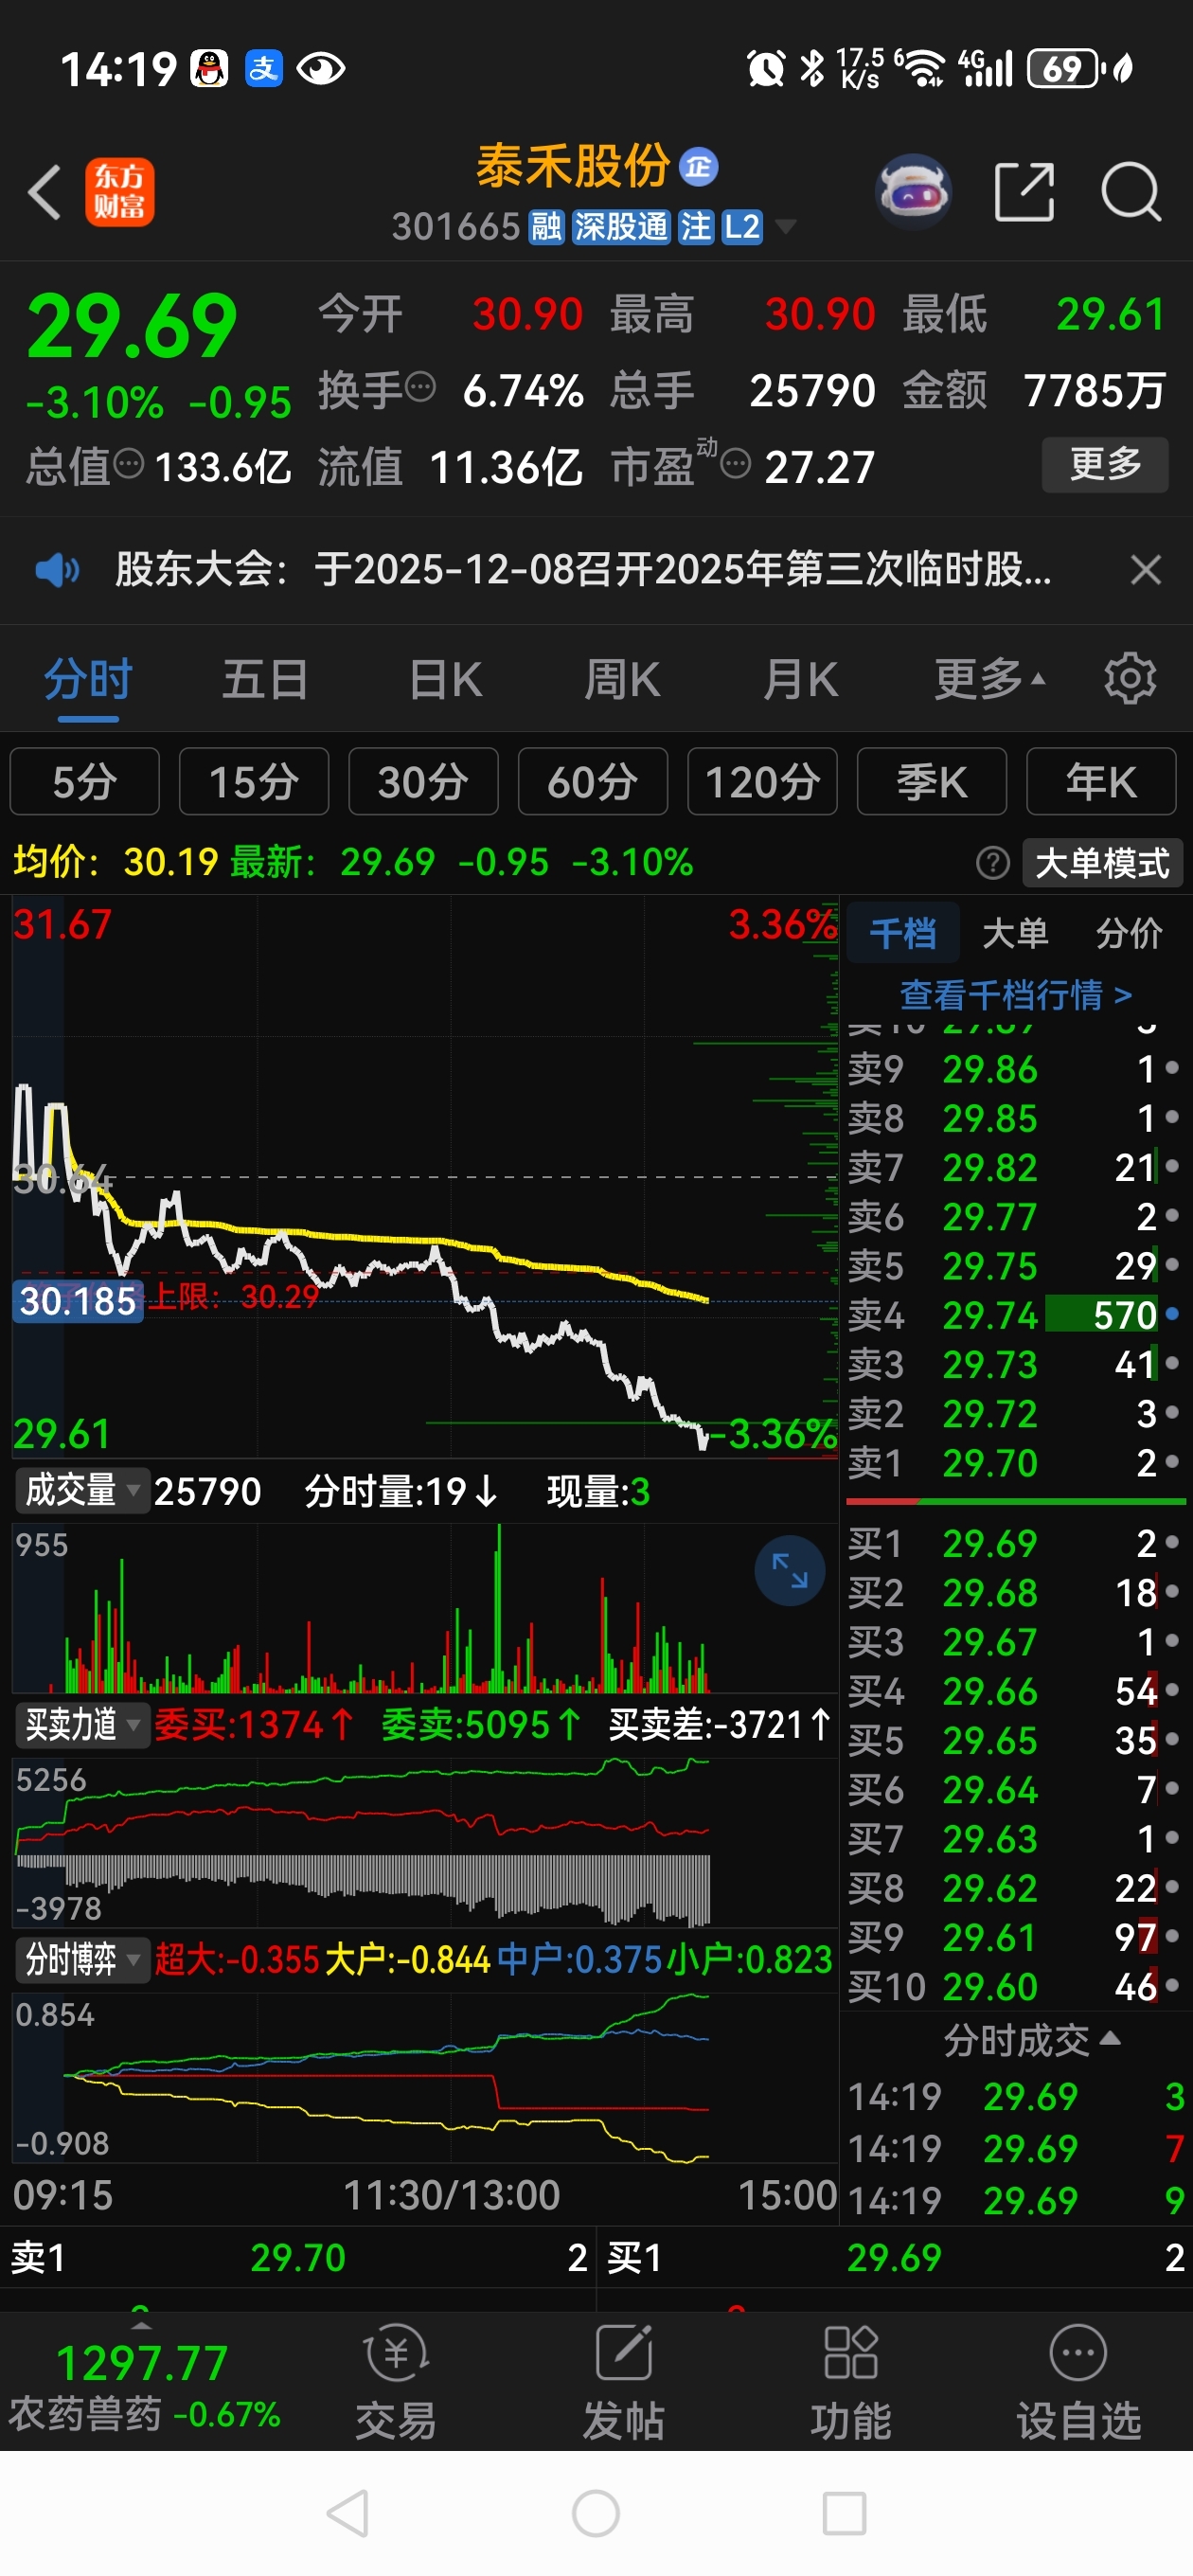Tap Android home navigation button
This screenshot has width=1193, height=2576.
coord(596,2514)
